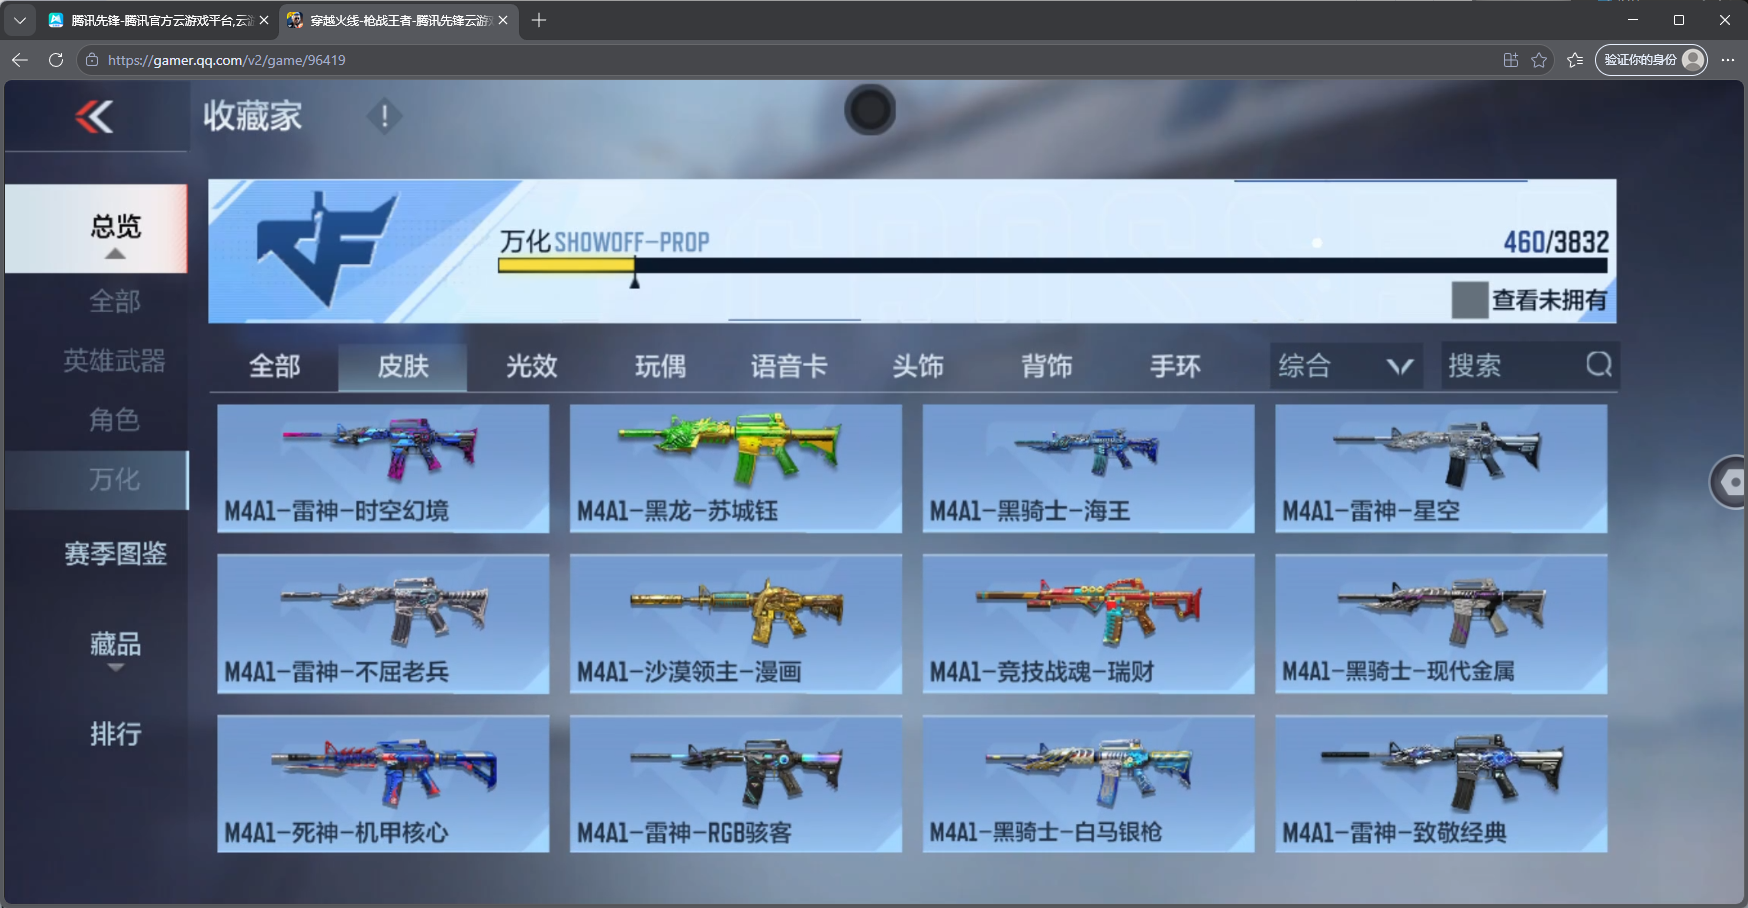Select the M4A1-竞技战魂-瑞财 skin card
Screen dimensions: 1748x908
click(x=1088, y=624)
